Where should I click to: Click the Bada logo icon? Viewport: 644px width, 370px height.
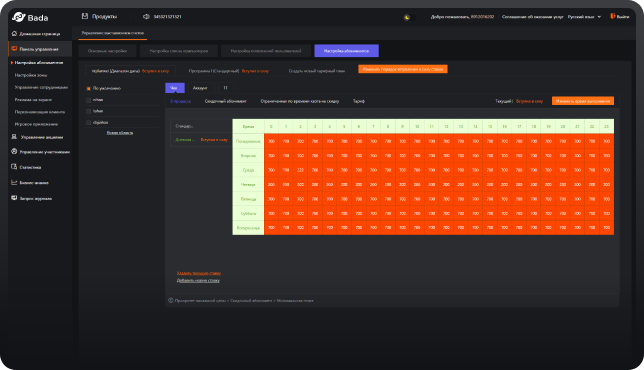[19, 17]
